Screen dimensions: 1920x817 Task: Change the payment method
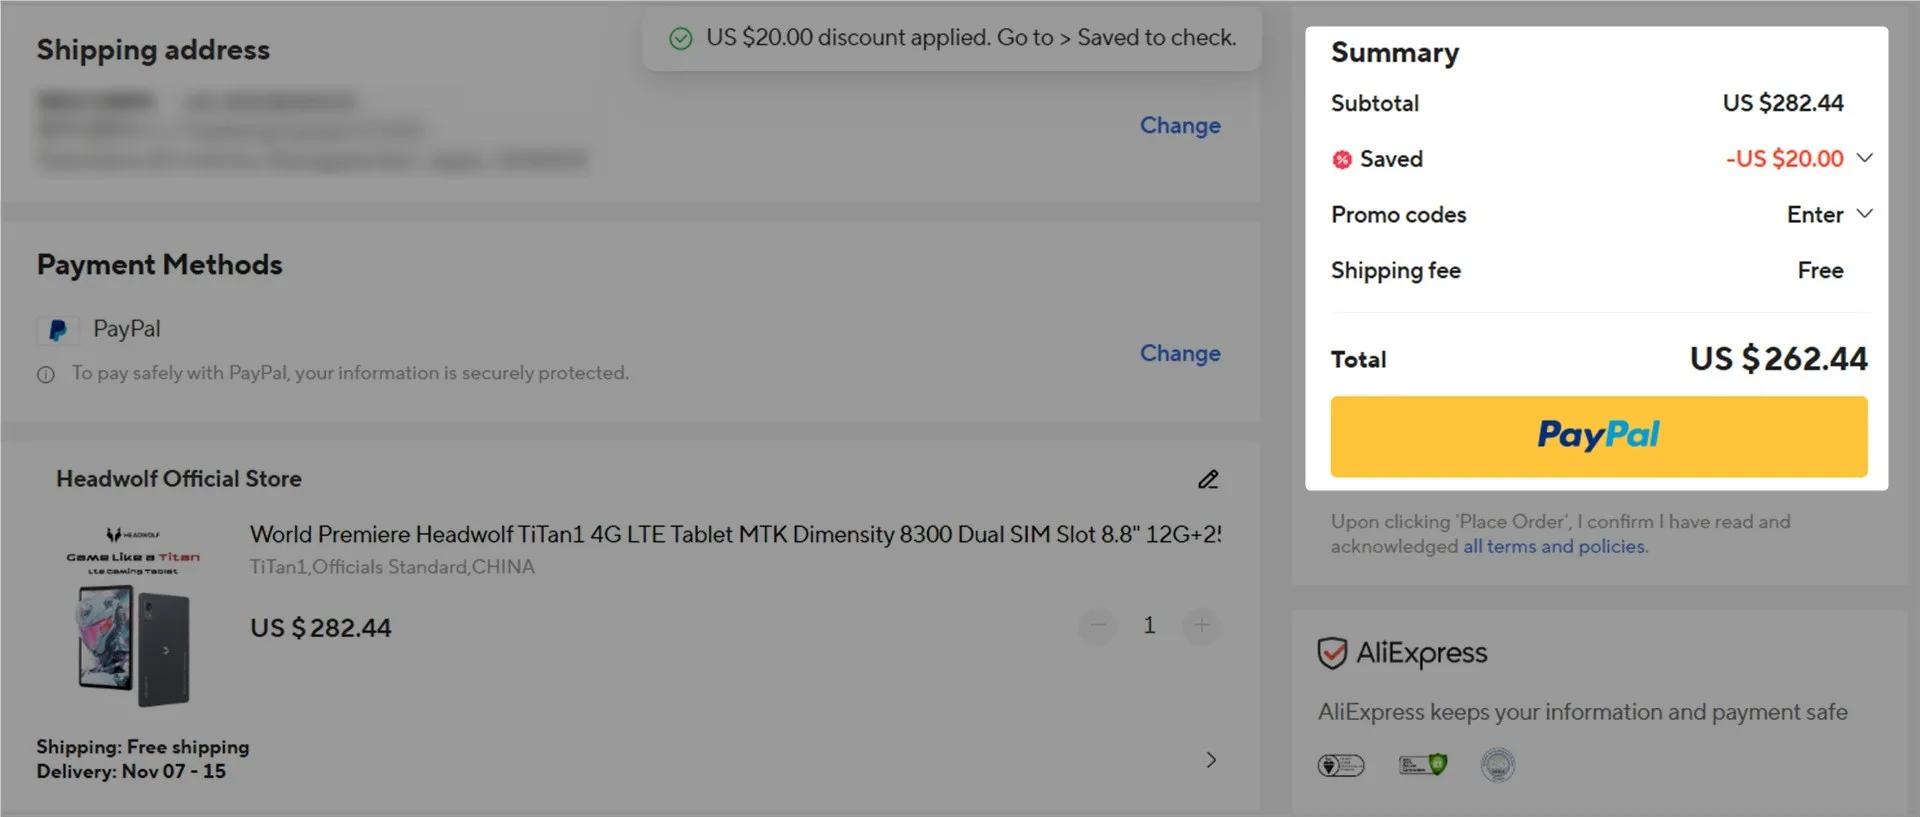1180,354
